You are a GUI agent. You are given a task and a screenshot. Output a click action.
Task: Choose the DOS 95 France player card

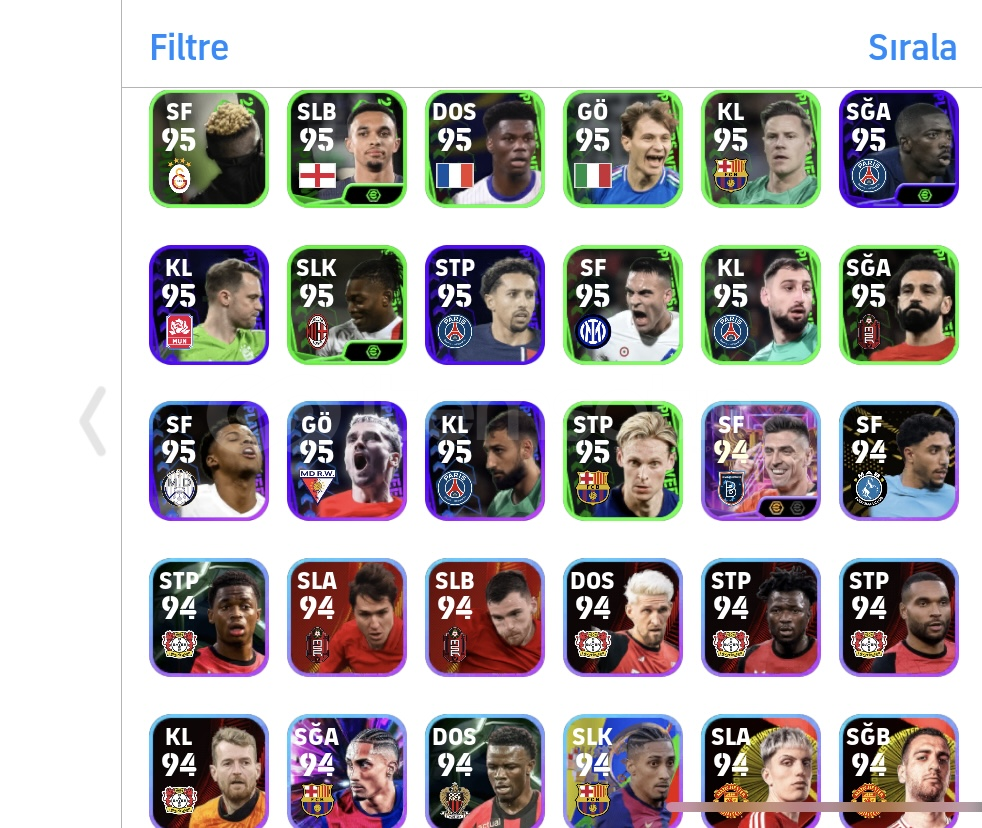point(485,148)
